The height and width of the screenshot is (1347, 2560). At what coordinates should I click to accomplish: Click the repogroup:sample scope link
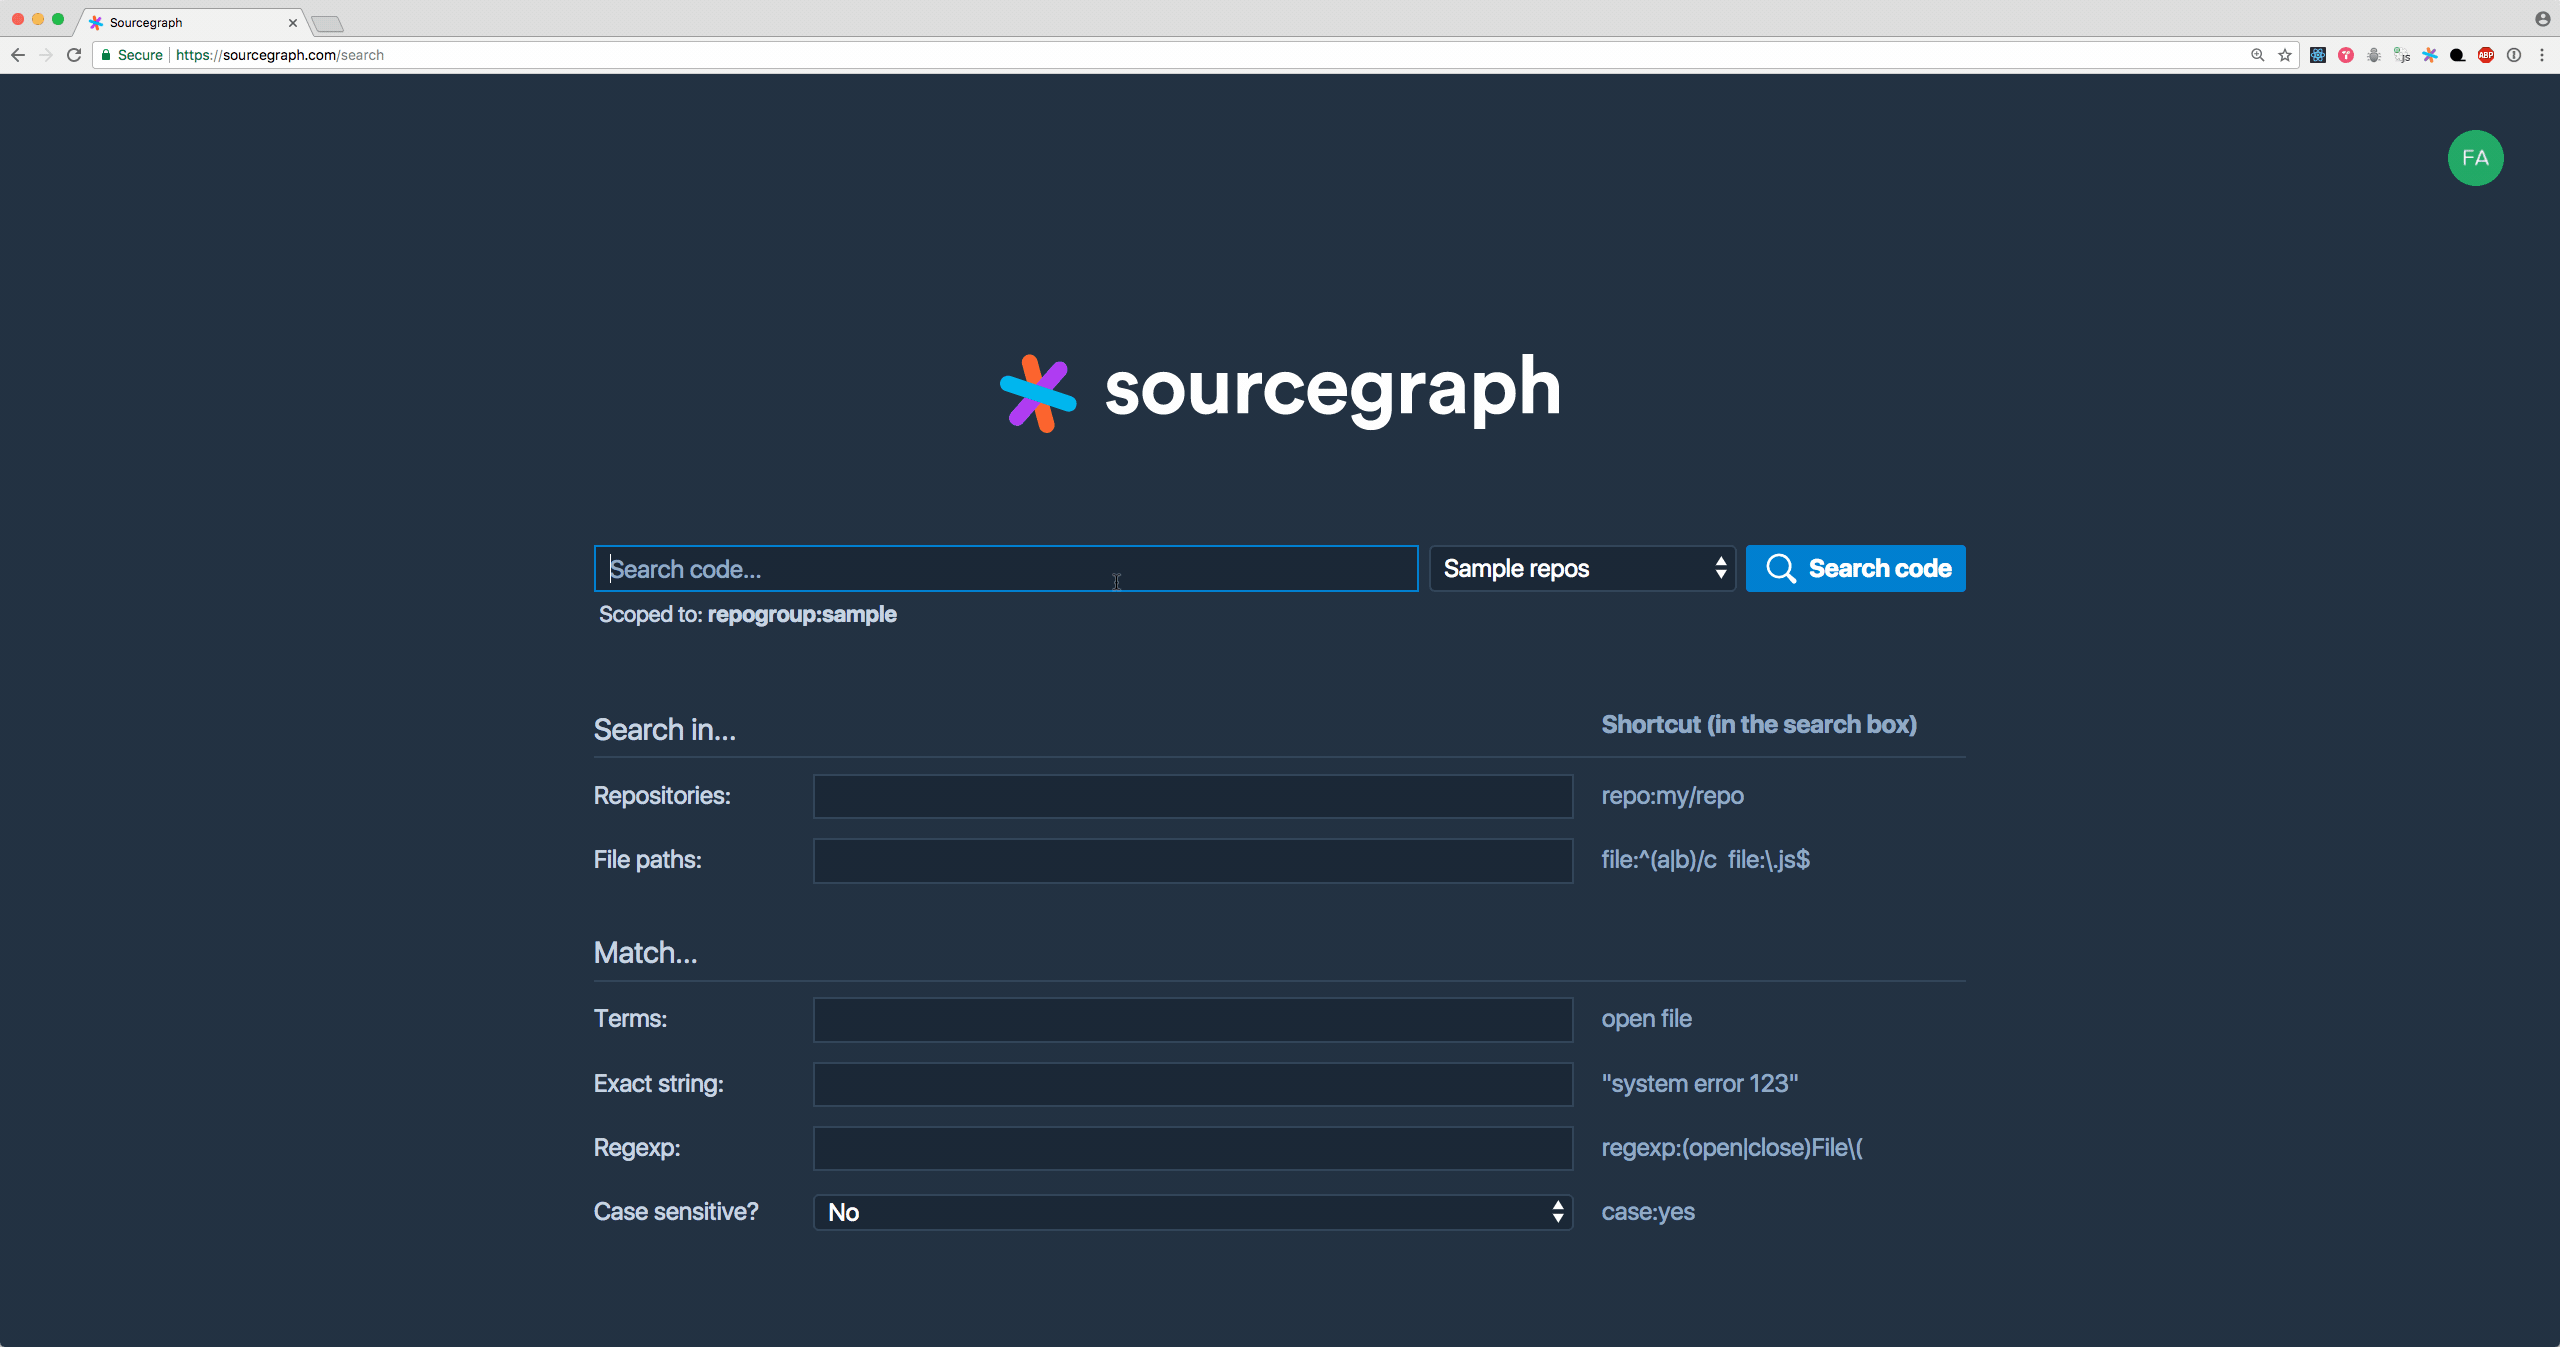801,614
